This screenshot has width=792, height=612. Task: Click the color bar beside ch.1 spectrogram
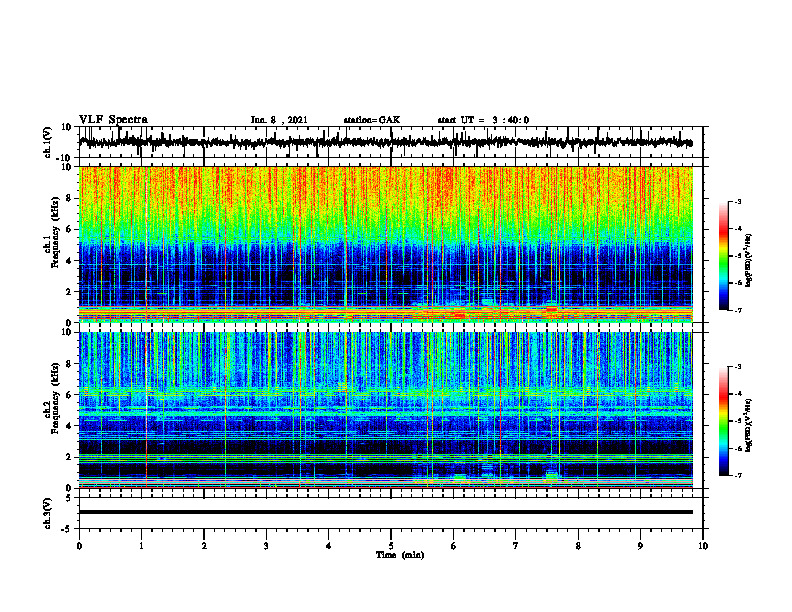pyautogui.click(x=723, y=256)
